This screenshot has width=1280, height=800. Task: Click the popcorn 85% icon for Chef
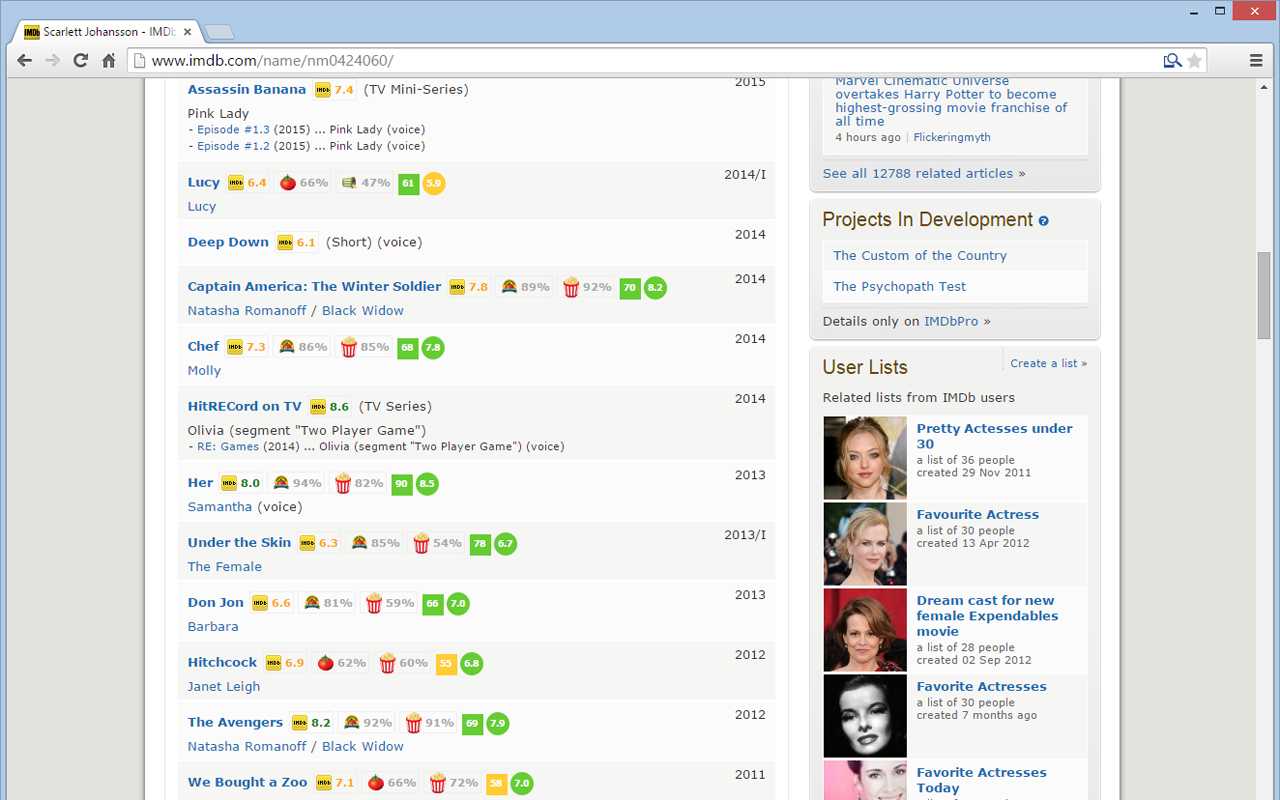(365, 347)
